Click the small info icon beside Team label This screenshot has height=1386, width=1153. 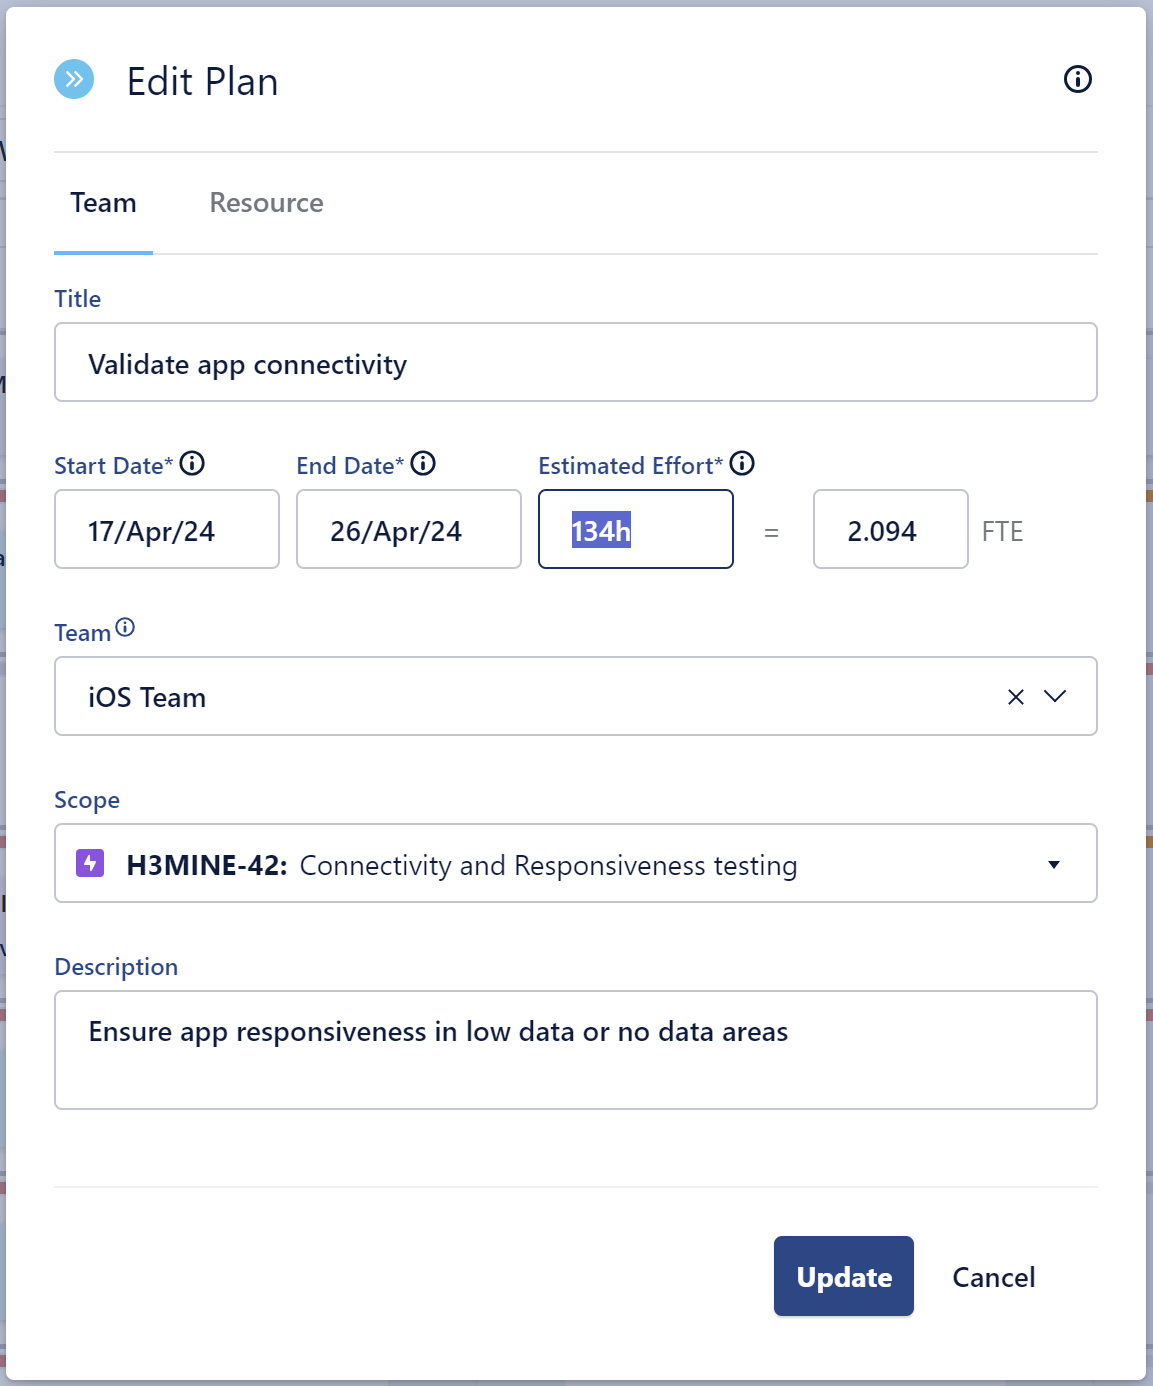[x=125, y=628]
